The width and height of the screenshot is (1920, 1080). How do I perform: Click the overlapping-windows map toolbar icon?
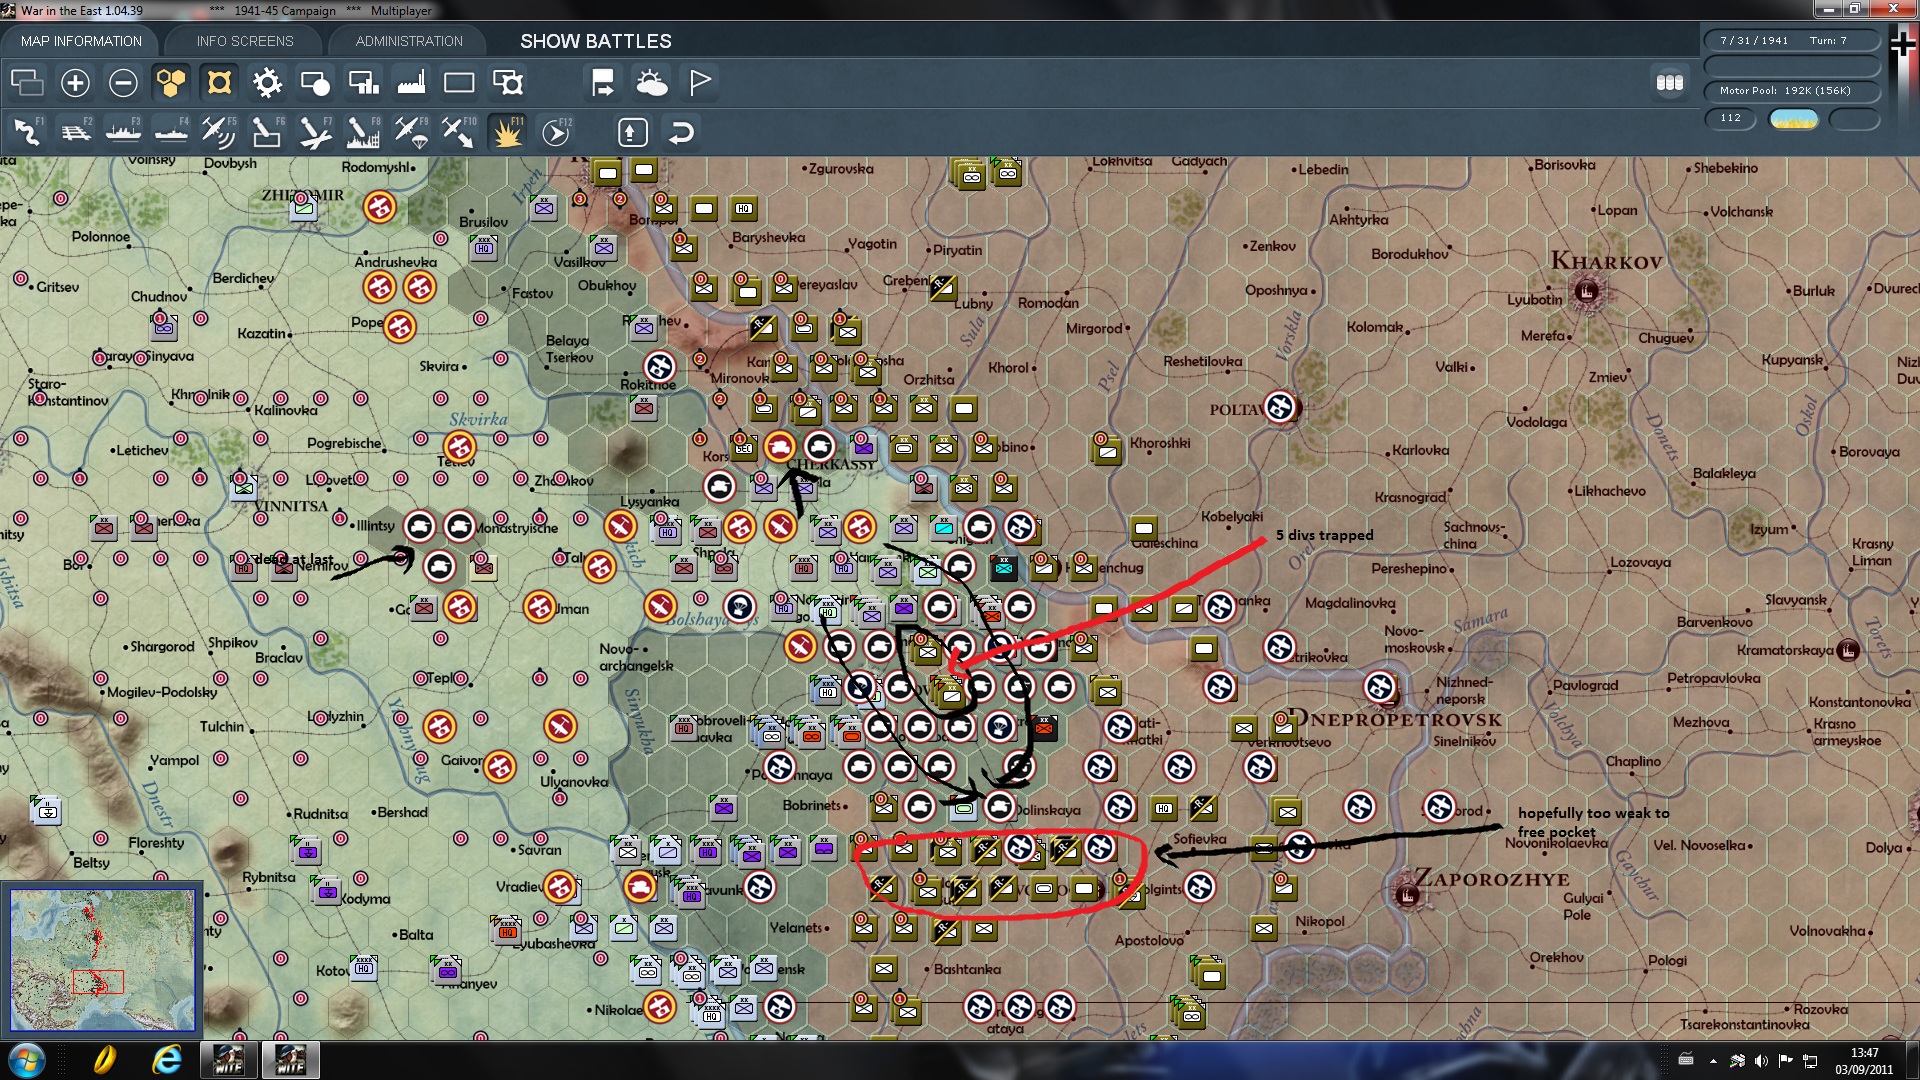click(27, 82)
